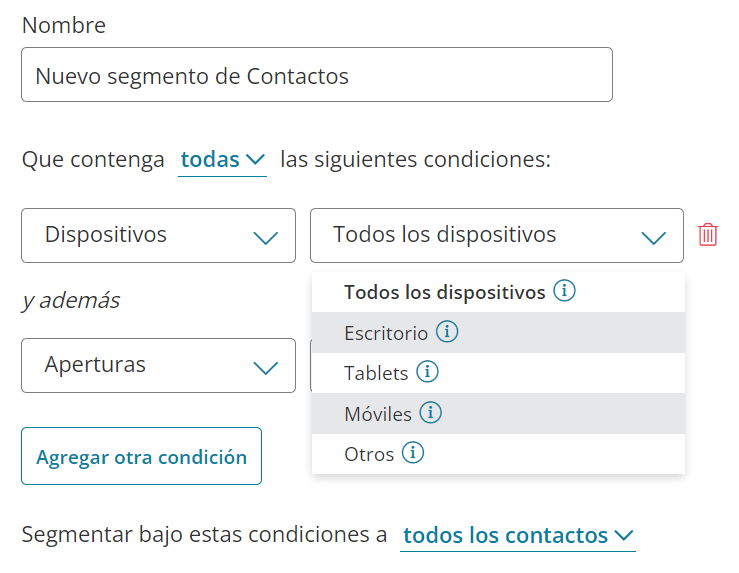Select Todos los dispositivos from the list

pyautogui.click(x=444, y=292)
